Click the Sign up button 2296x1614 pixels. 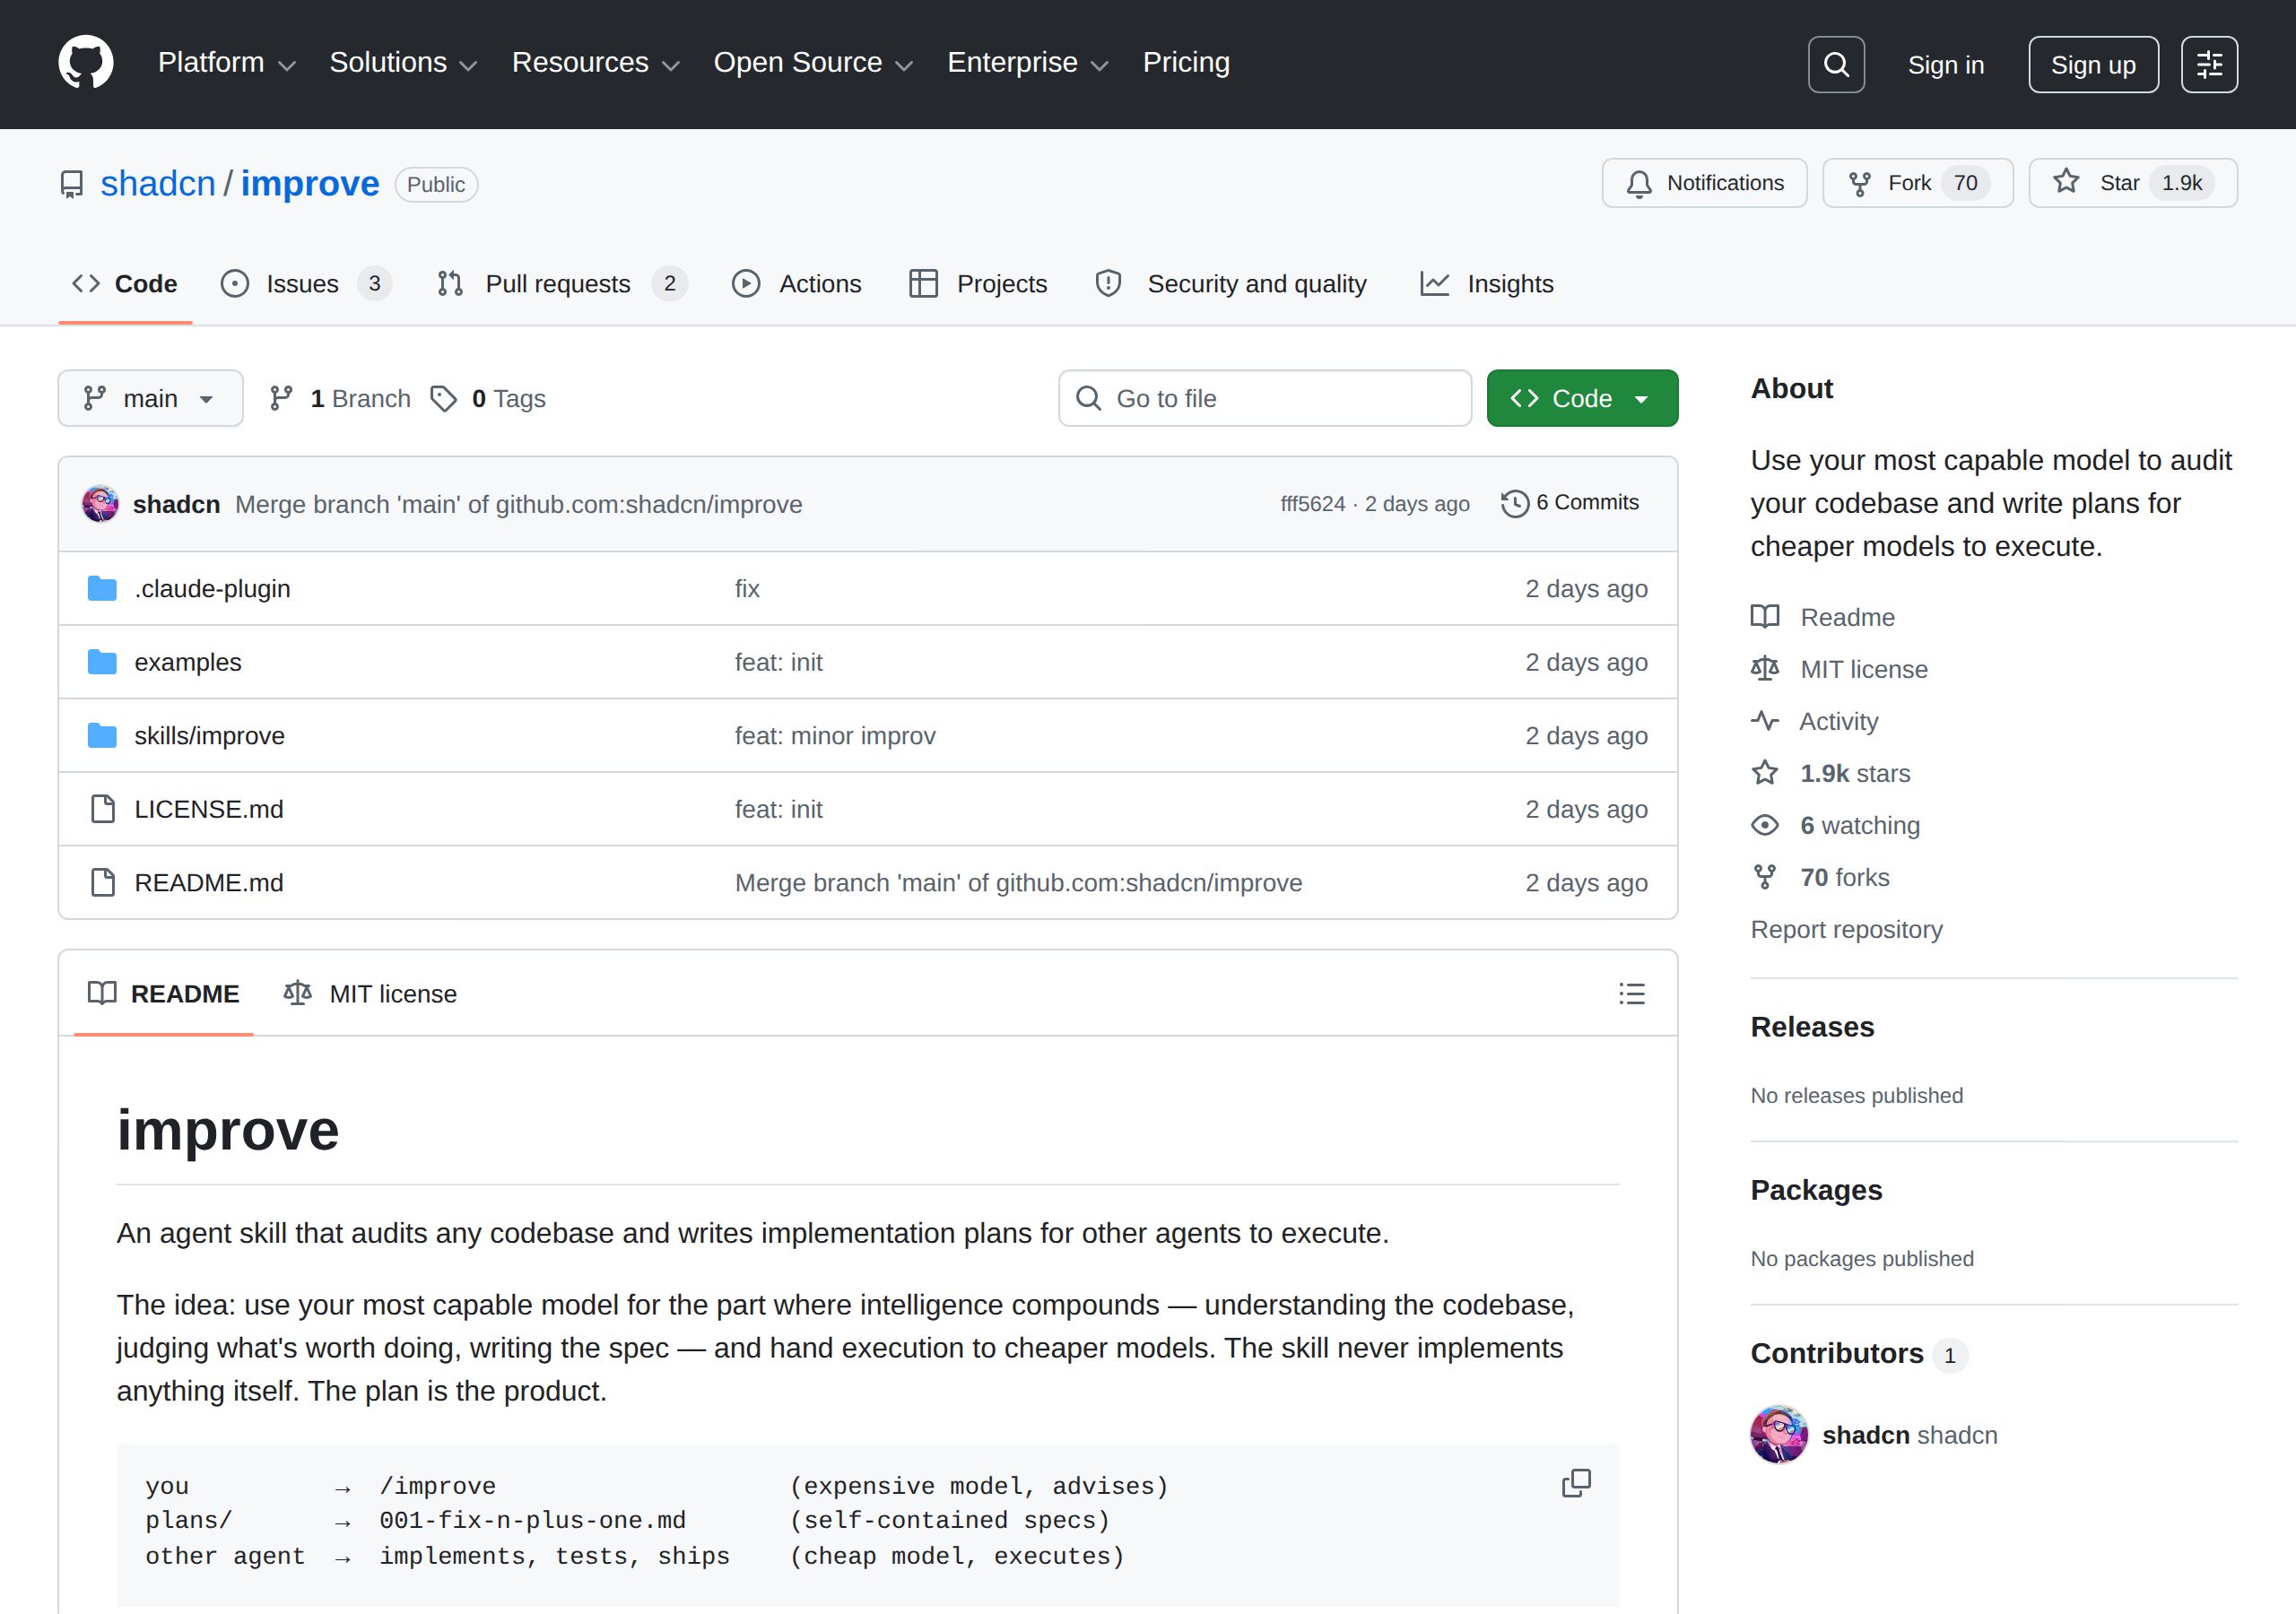[x=2093, y=65]
